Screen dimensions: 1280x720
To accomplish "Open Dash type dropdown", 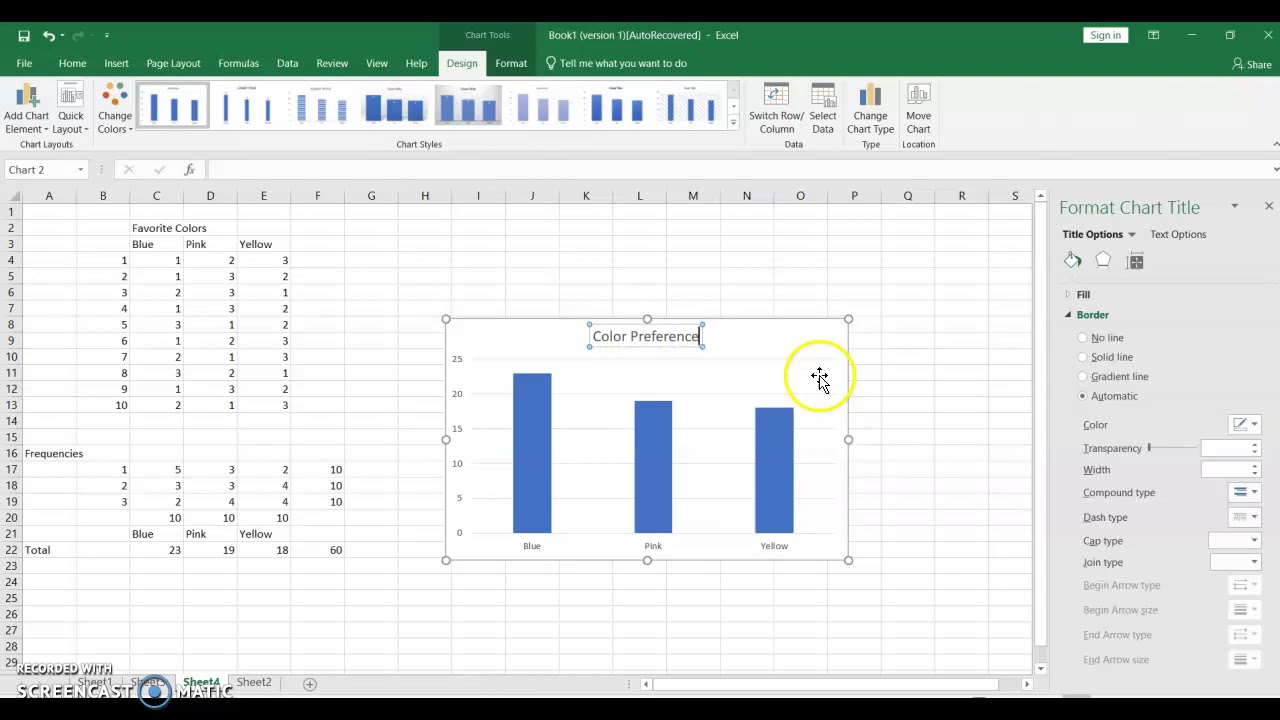I will coord(1245,517).
